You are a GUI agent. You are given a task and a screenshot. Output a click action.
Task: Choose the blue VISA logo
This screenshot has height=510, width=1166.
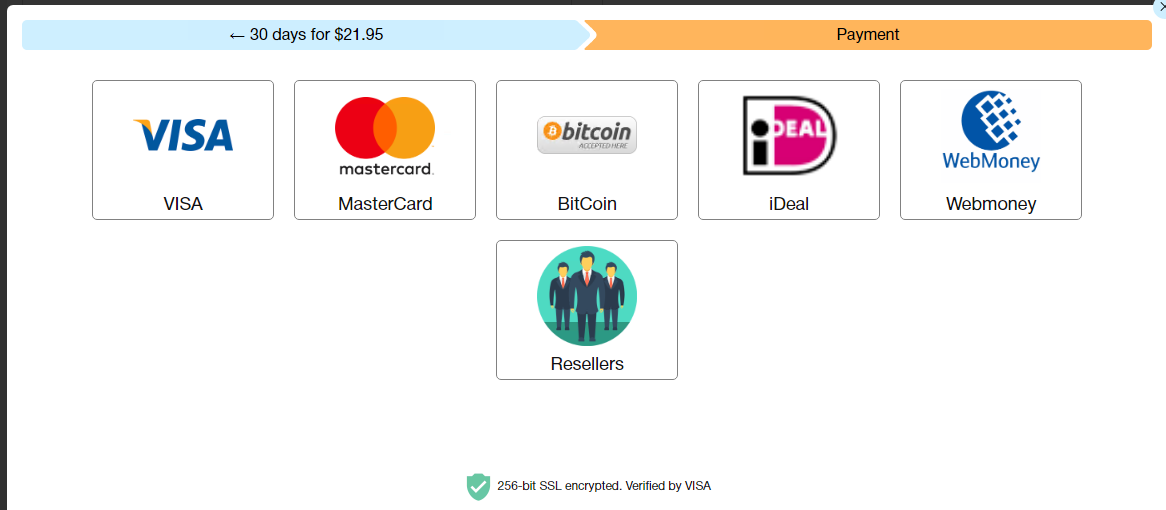click(x=183, y=135)
